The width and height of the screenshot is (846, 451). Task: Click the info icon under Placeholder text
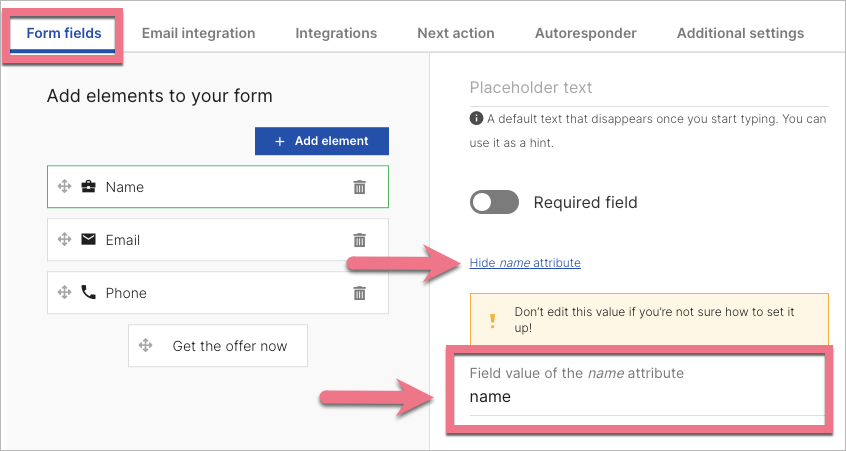476,119
